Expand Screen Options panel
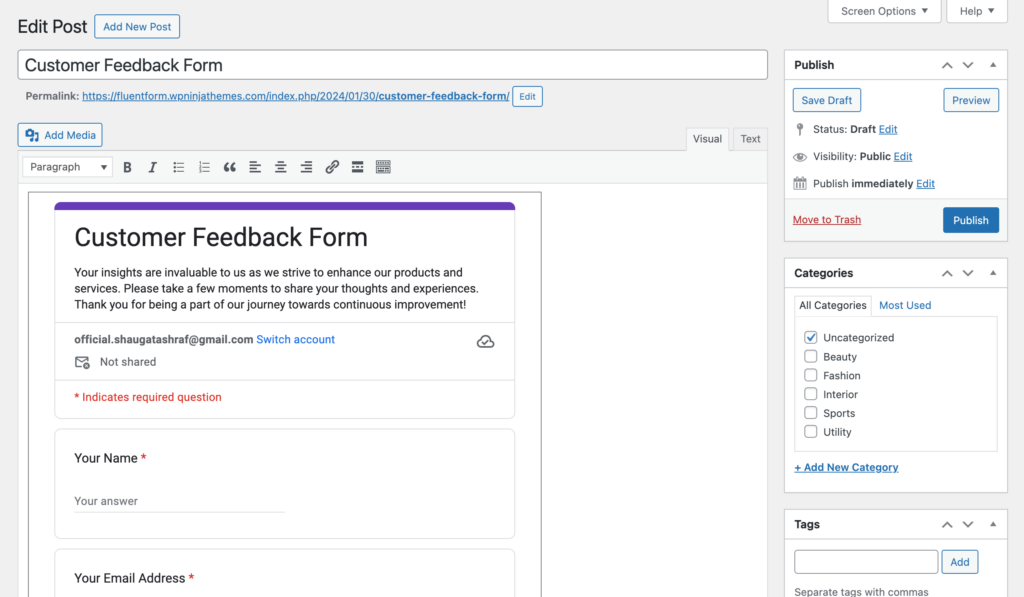Viewport: 1024px width, 597px height. [x=884, y=11]
